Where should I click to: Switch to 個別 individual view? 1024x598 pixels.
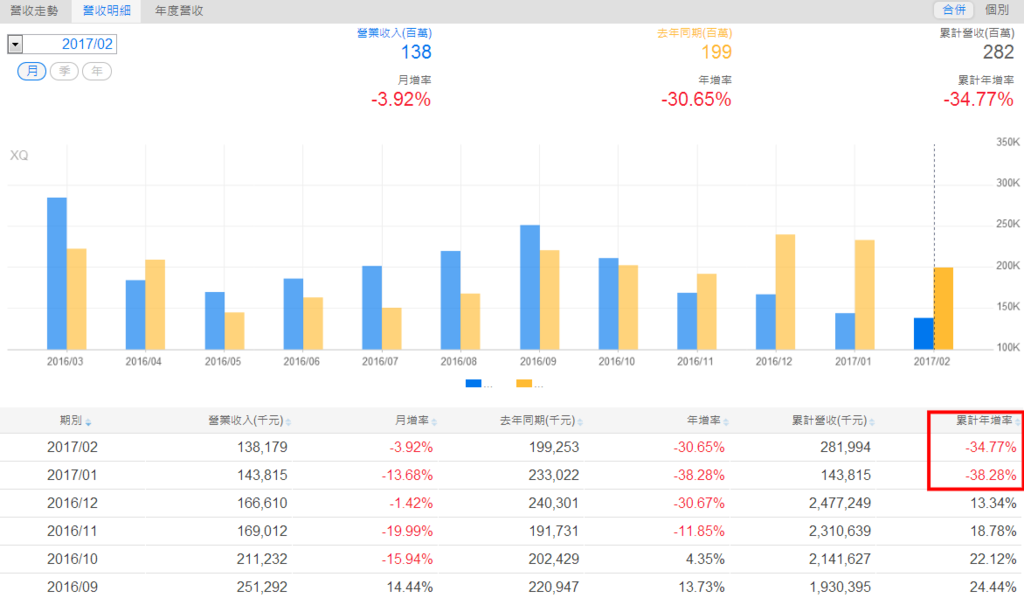click(x=997, y=10)
